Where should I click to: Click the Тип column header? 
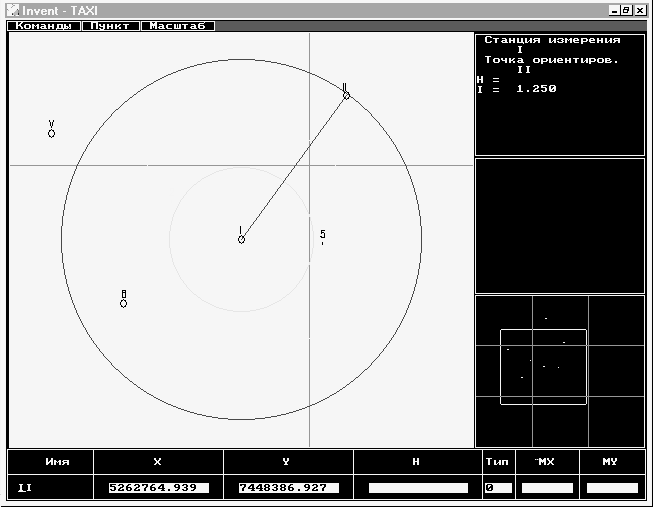pos(497,462)
